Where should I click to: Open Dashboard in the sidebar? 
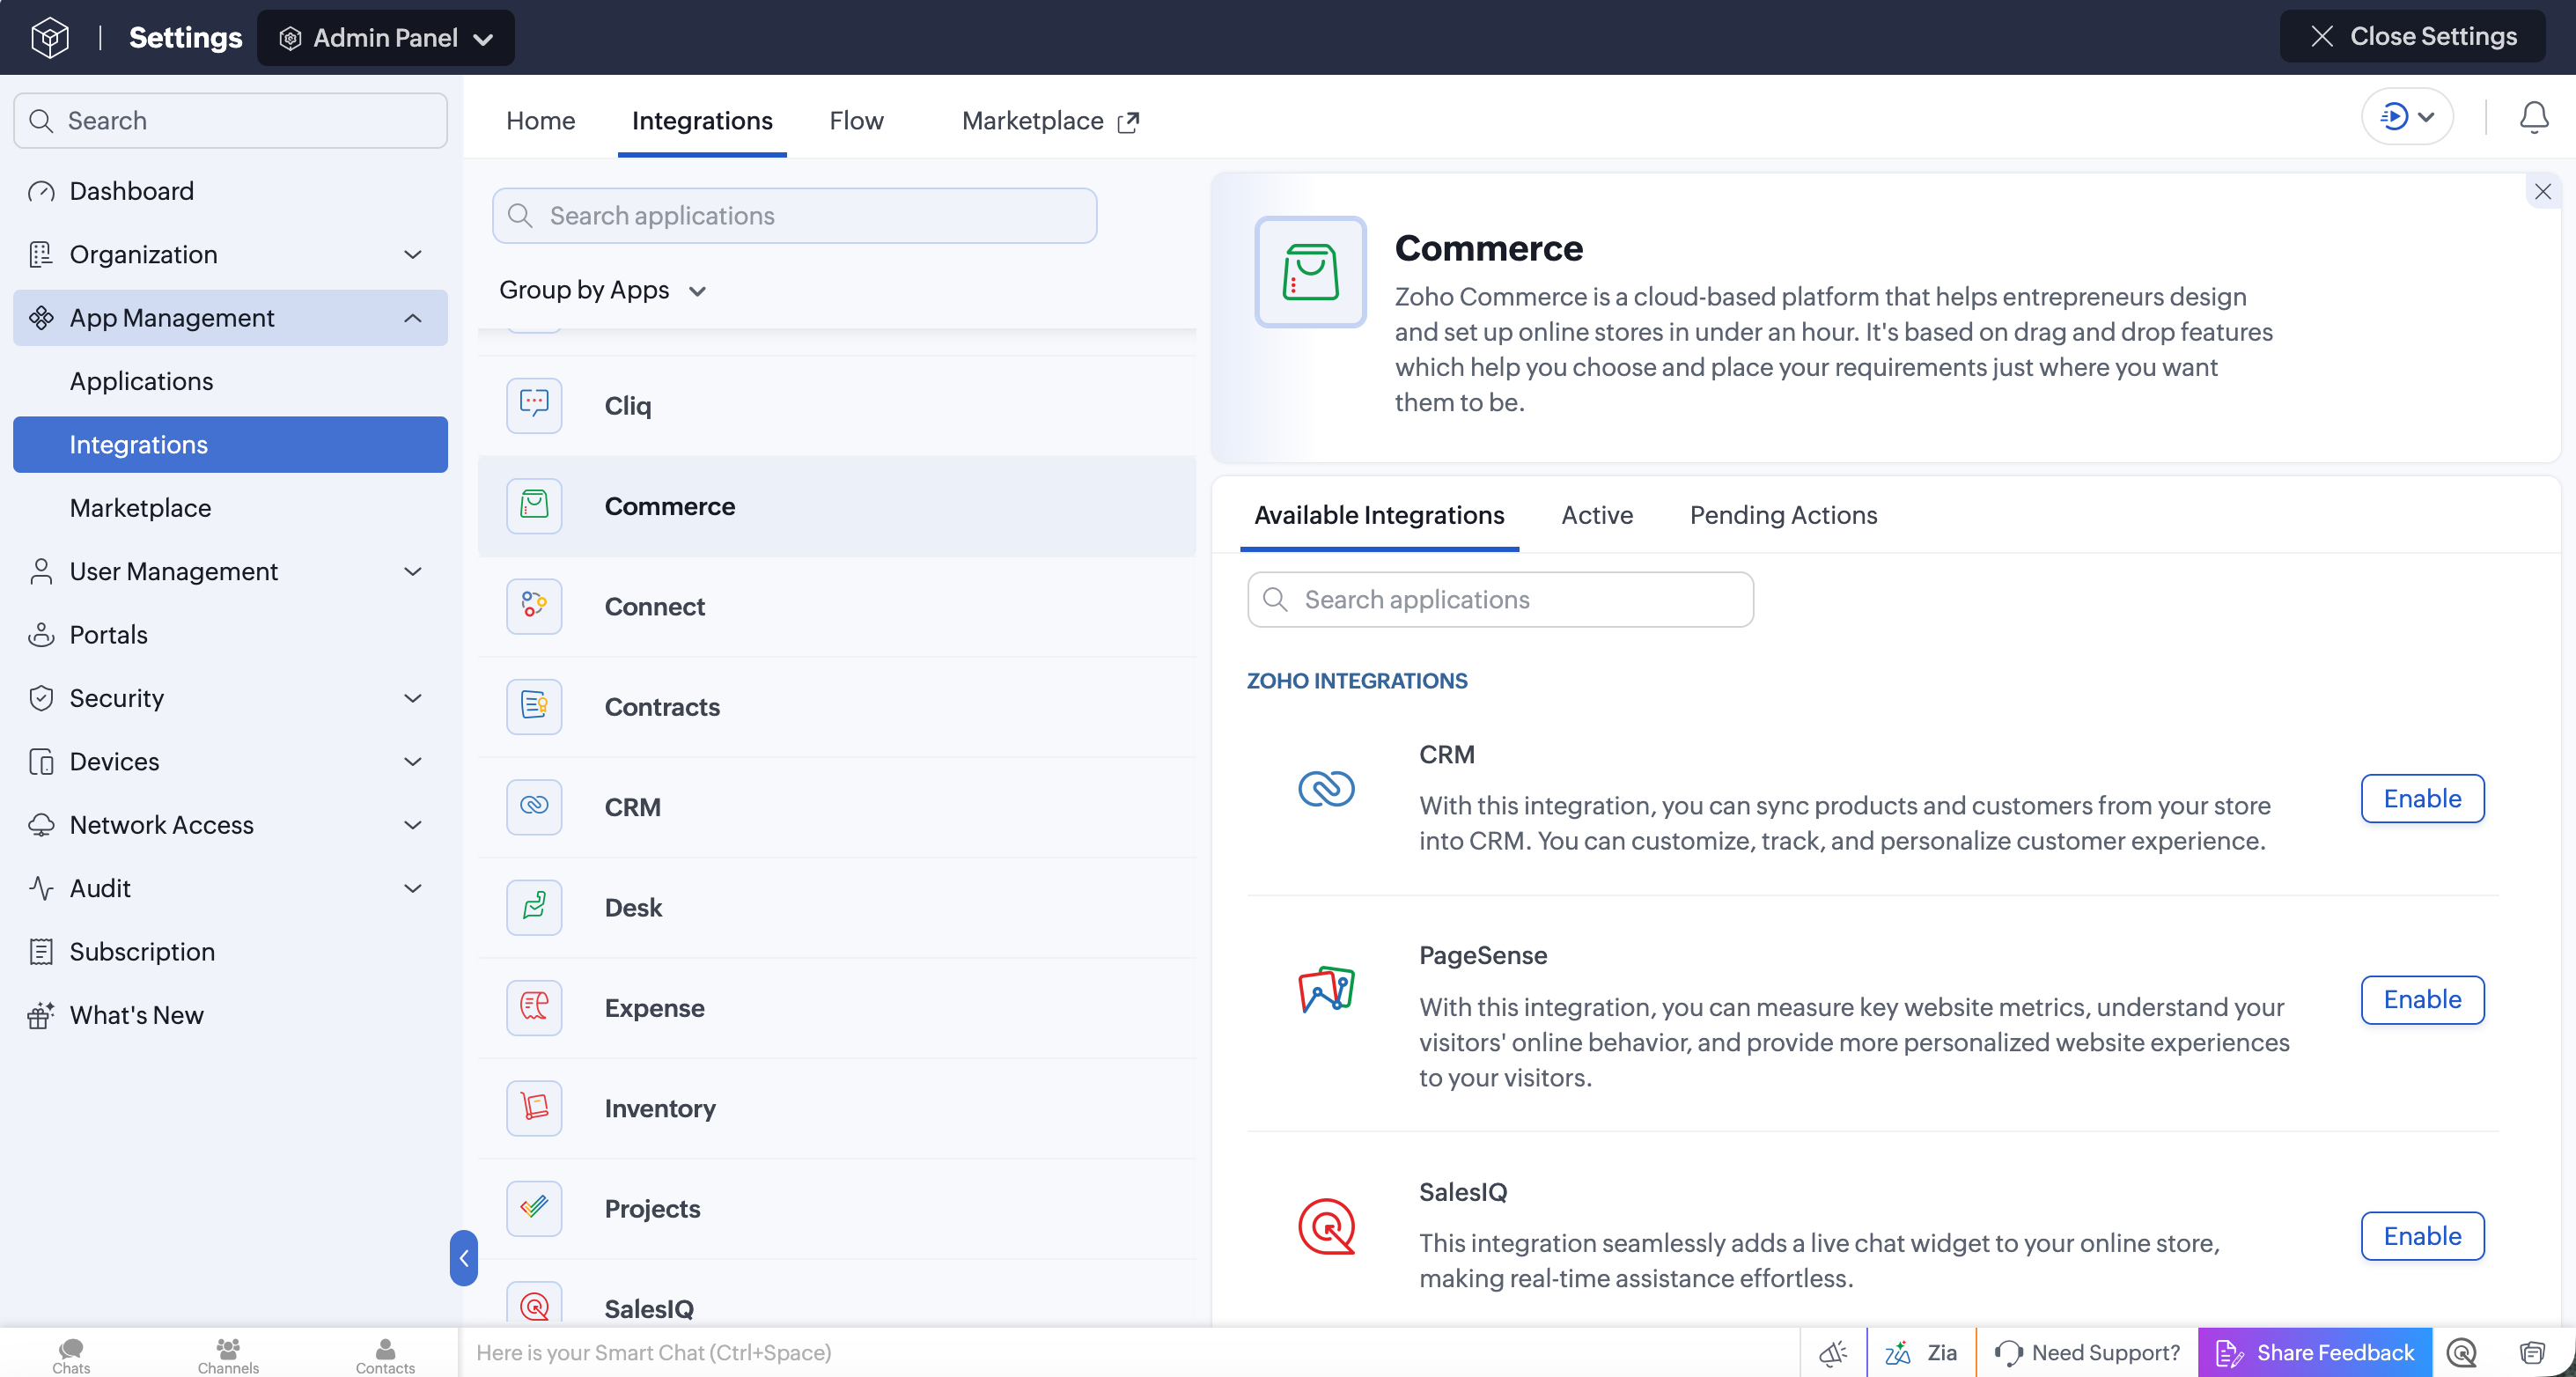[230, 191]
